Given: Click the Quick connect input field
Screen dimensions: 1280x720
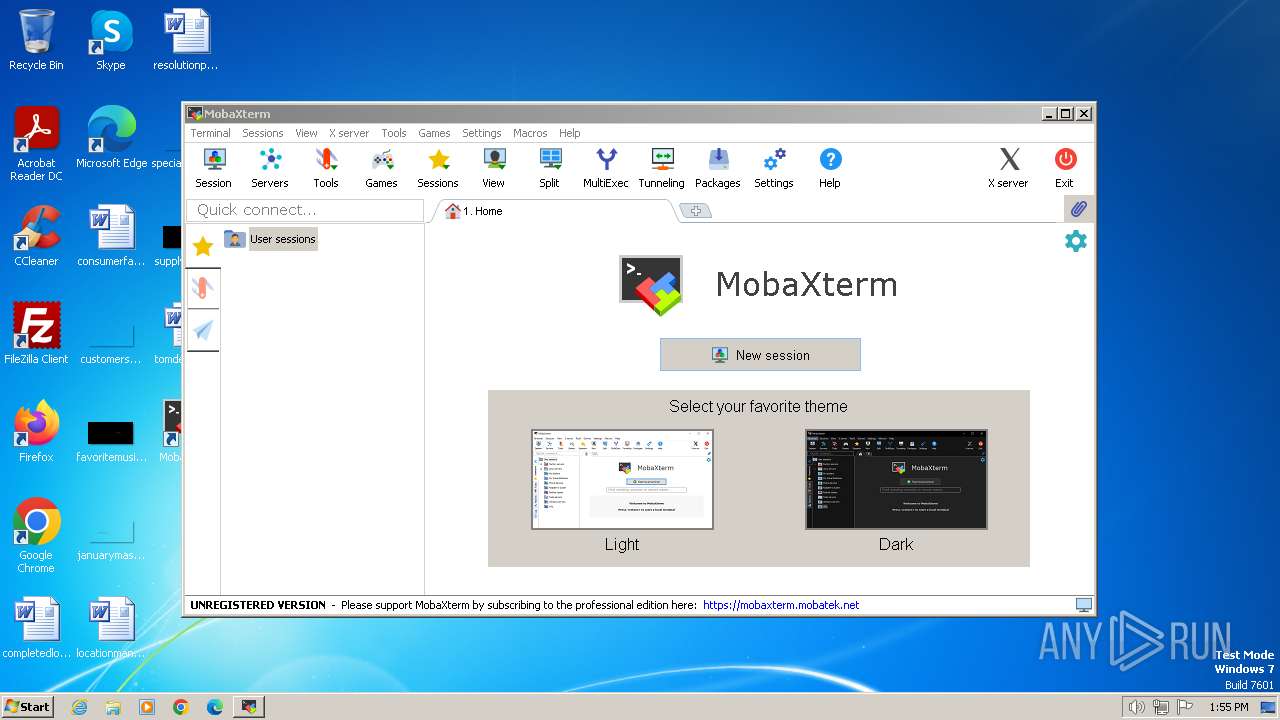Looking at the screenshot, I should [x=305, y=210].
